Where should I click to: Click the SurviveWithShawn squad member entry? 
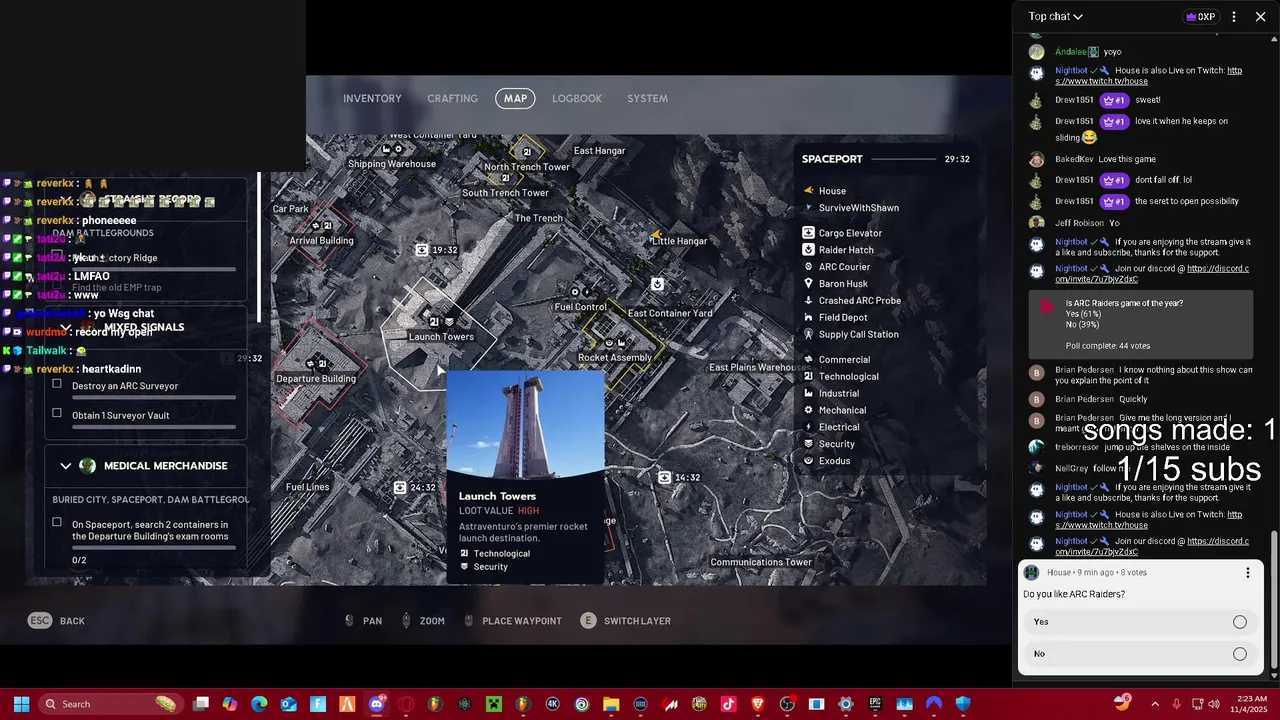coord(850,208)
